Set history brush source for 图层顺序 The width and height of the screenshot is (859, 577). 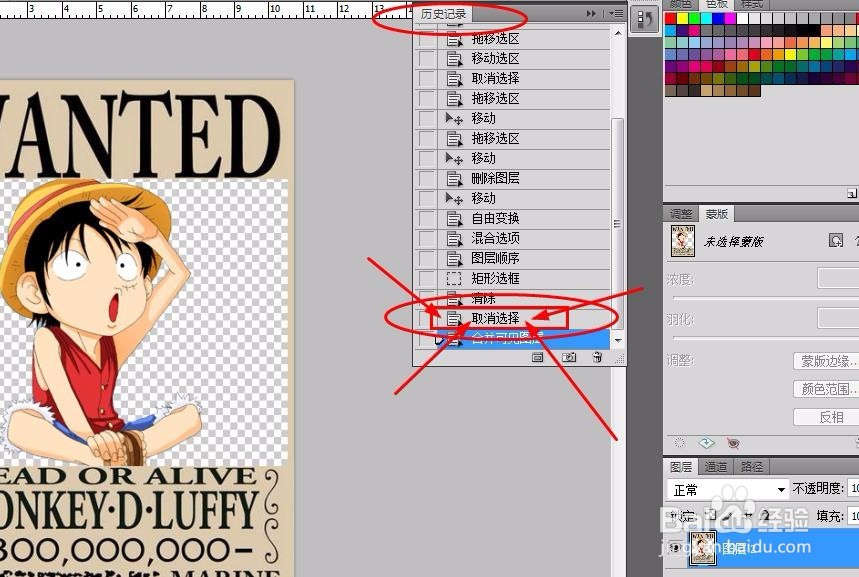[x=427, y=259]
